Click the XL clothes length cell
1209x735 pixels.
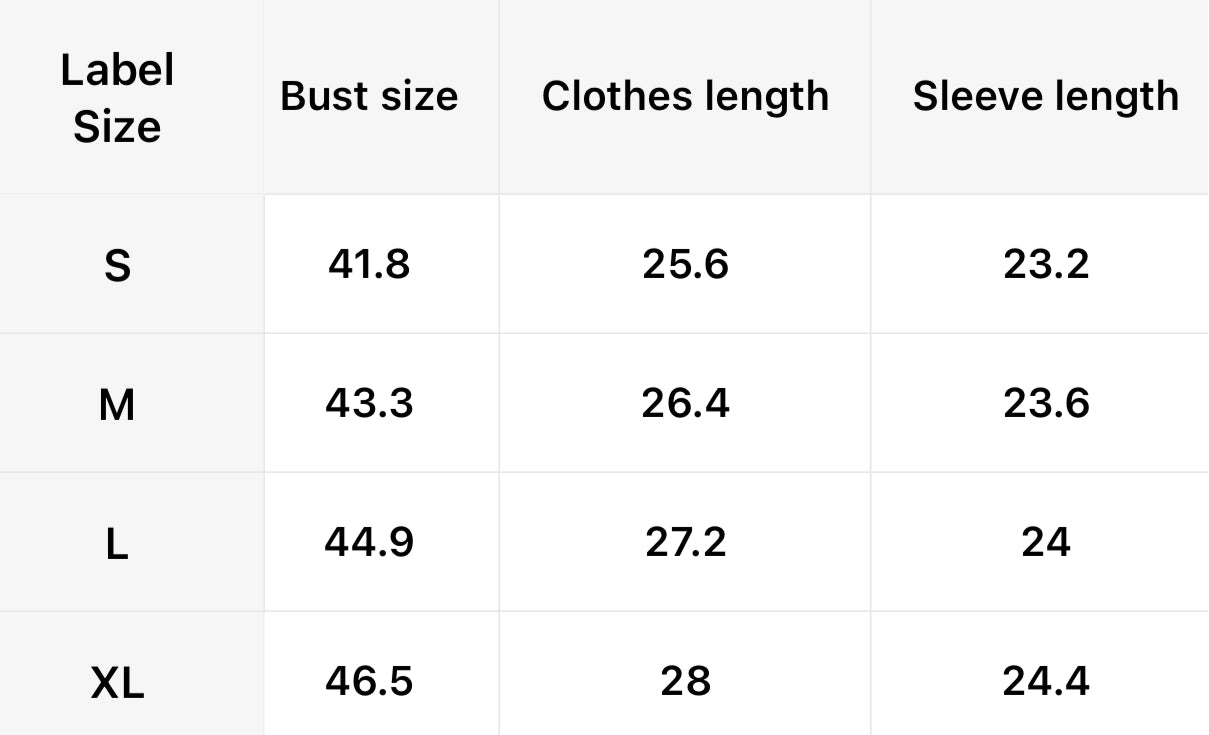coord(685,681)
